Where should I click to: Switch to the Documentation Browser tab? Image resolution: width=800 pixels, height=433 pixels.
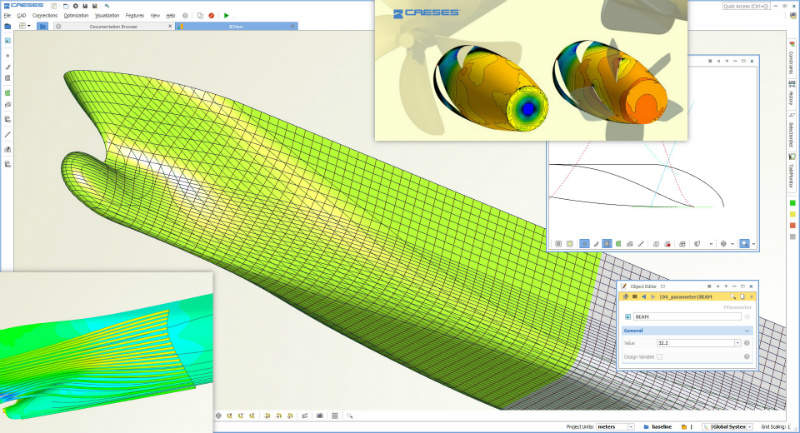coord(112,26)
